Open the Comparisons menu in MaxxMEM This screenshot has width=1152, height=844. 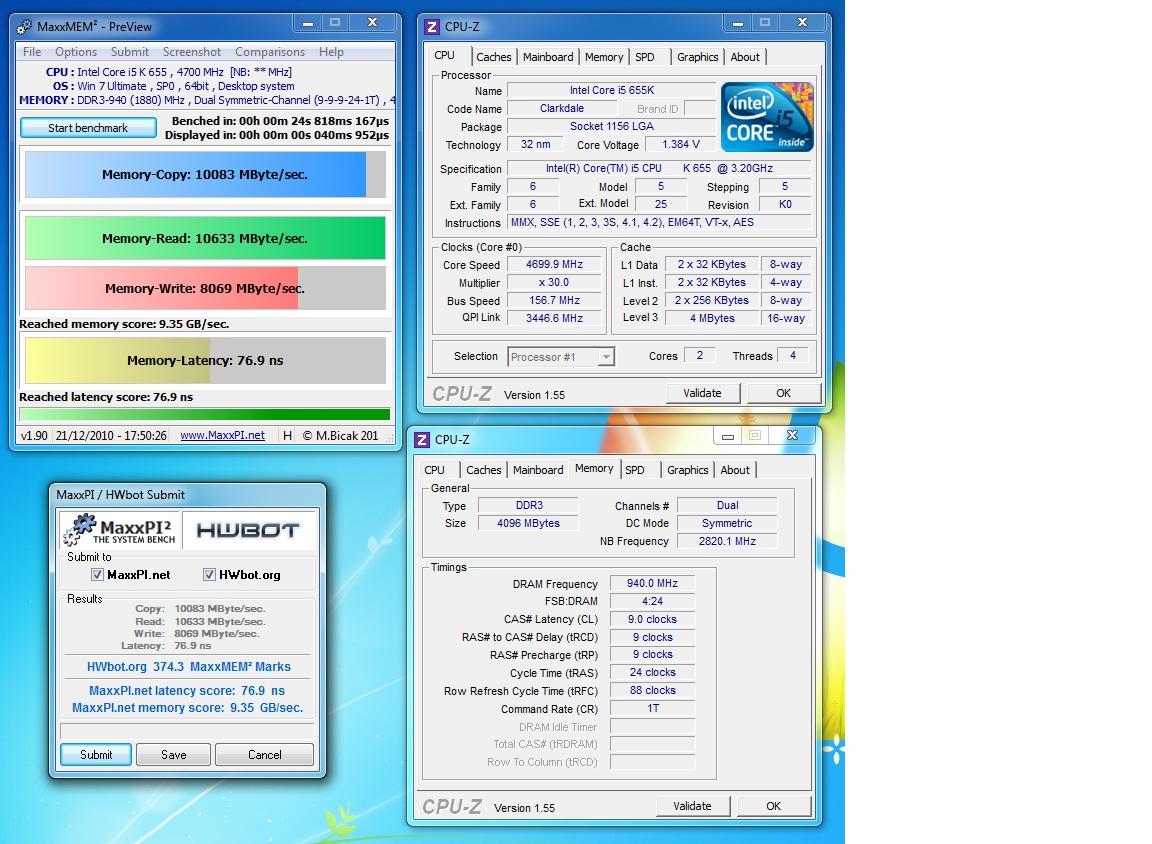[x=270, y=51]
